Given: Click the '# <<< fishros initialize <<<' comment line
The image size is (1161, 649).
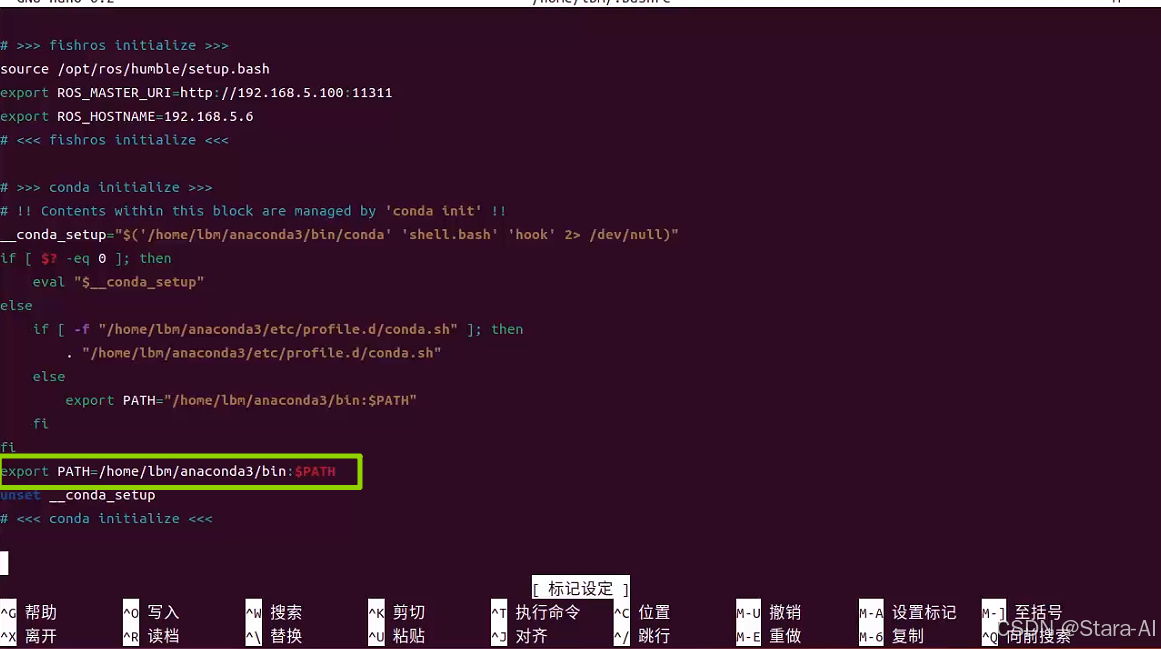Looking at the screenshot, I should 115,141.
